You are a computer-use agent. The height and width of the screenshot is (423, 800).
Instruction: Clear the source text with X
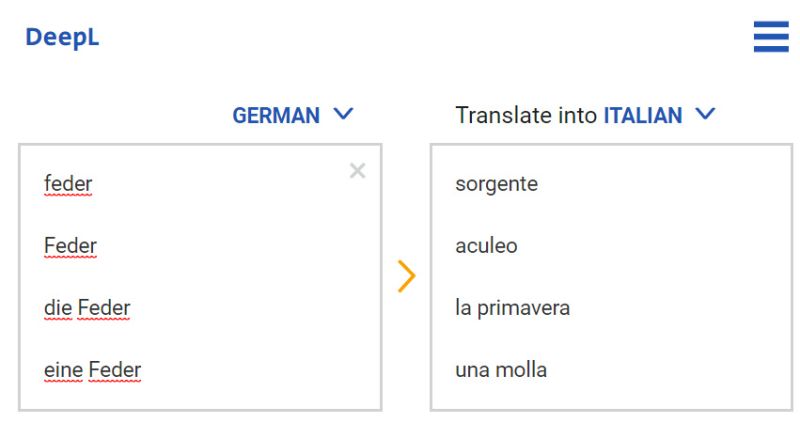(358, 170)
